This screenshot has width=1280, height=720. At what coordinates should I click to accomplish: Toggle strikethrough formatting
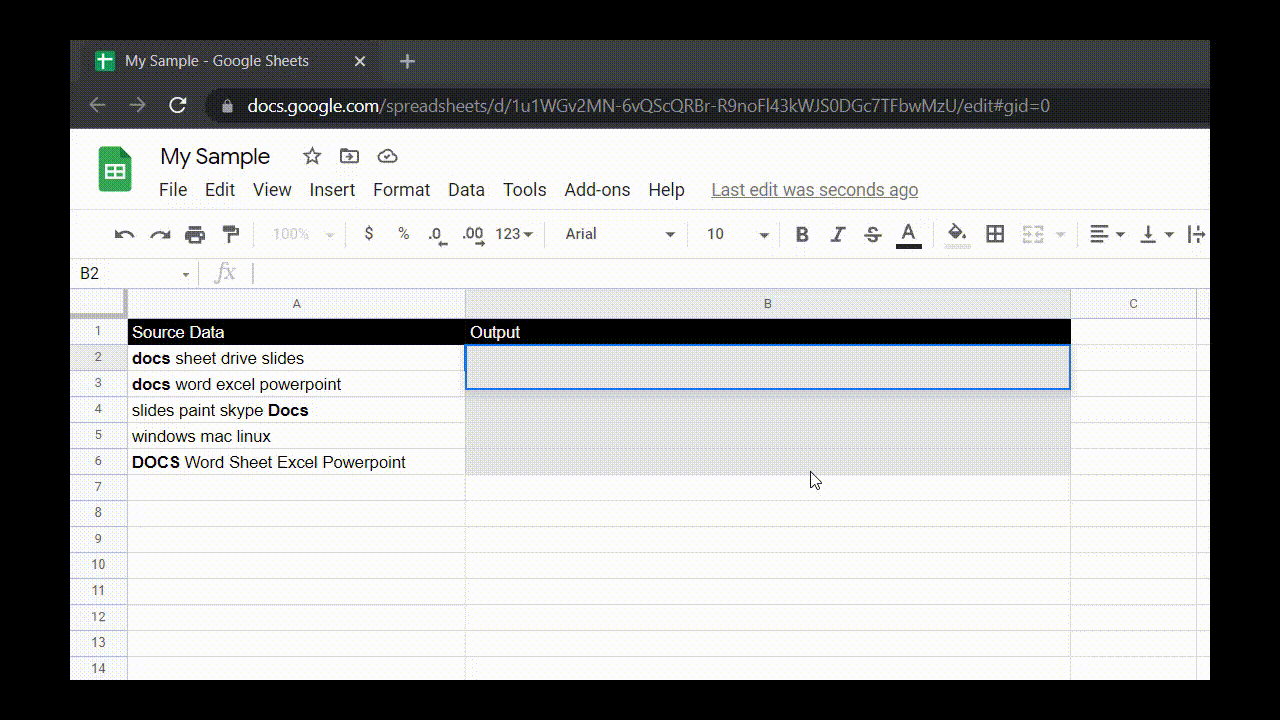pos(872,234)
